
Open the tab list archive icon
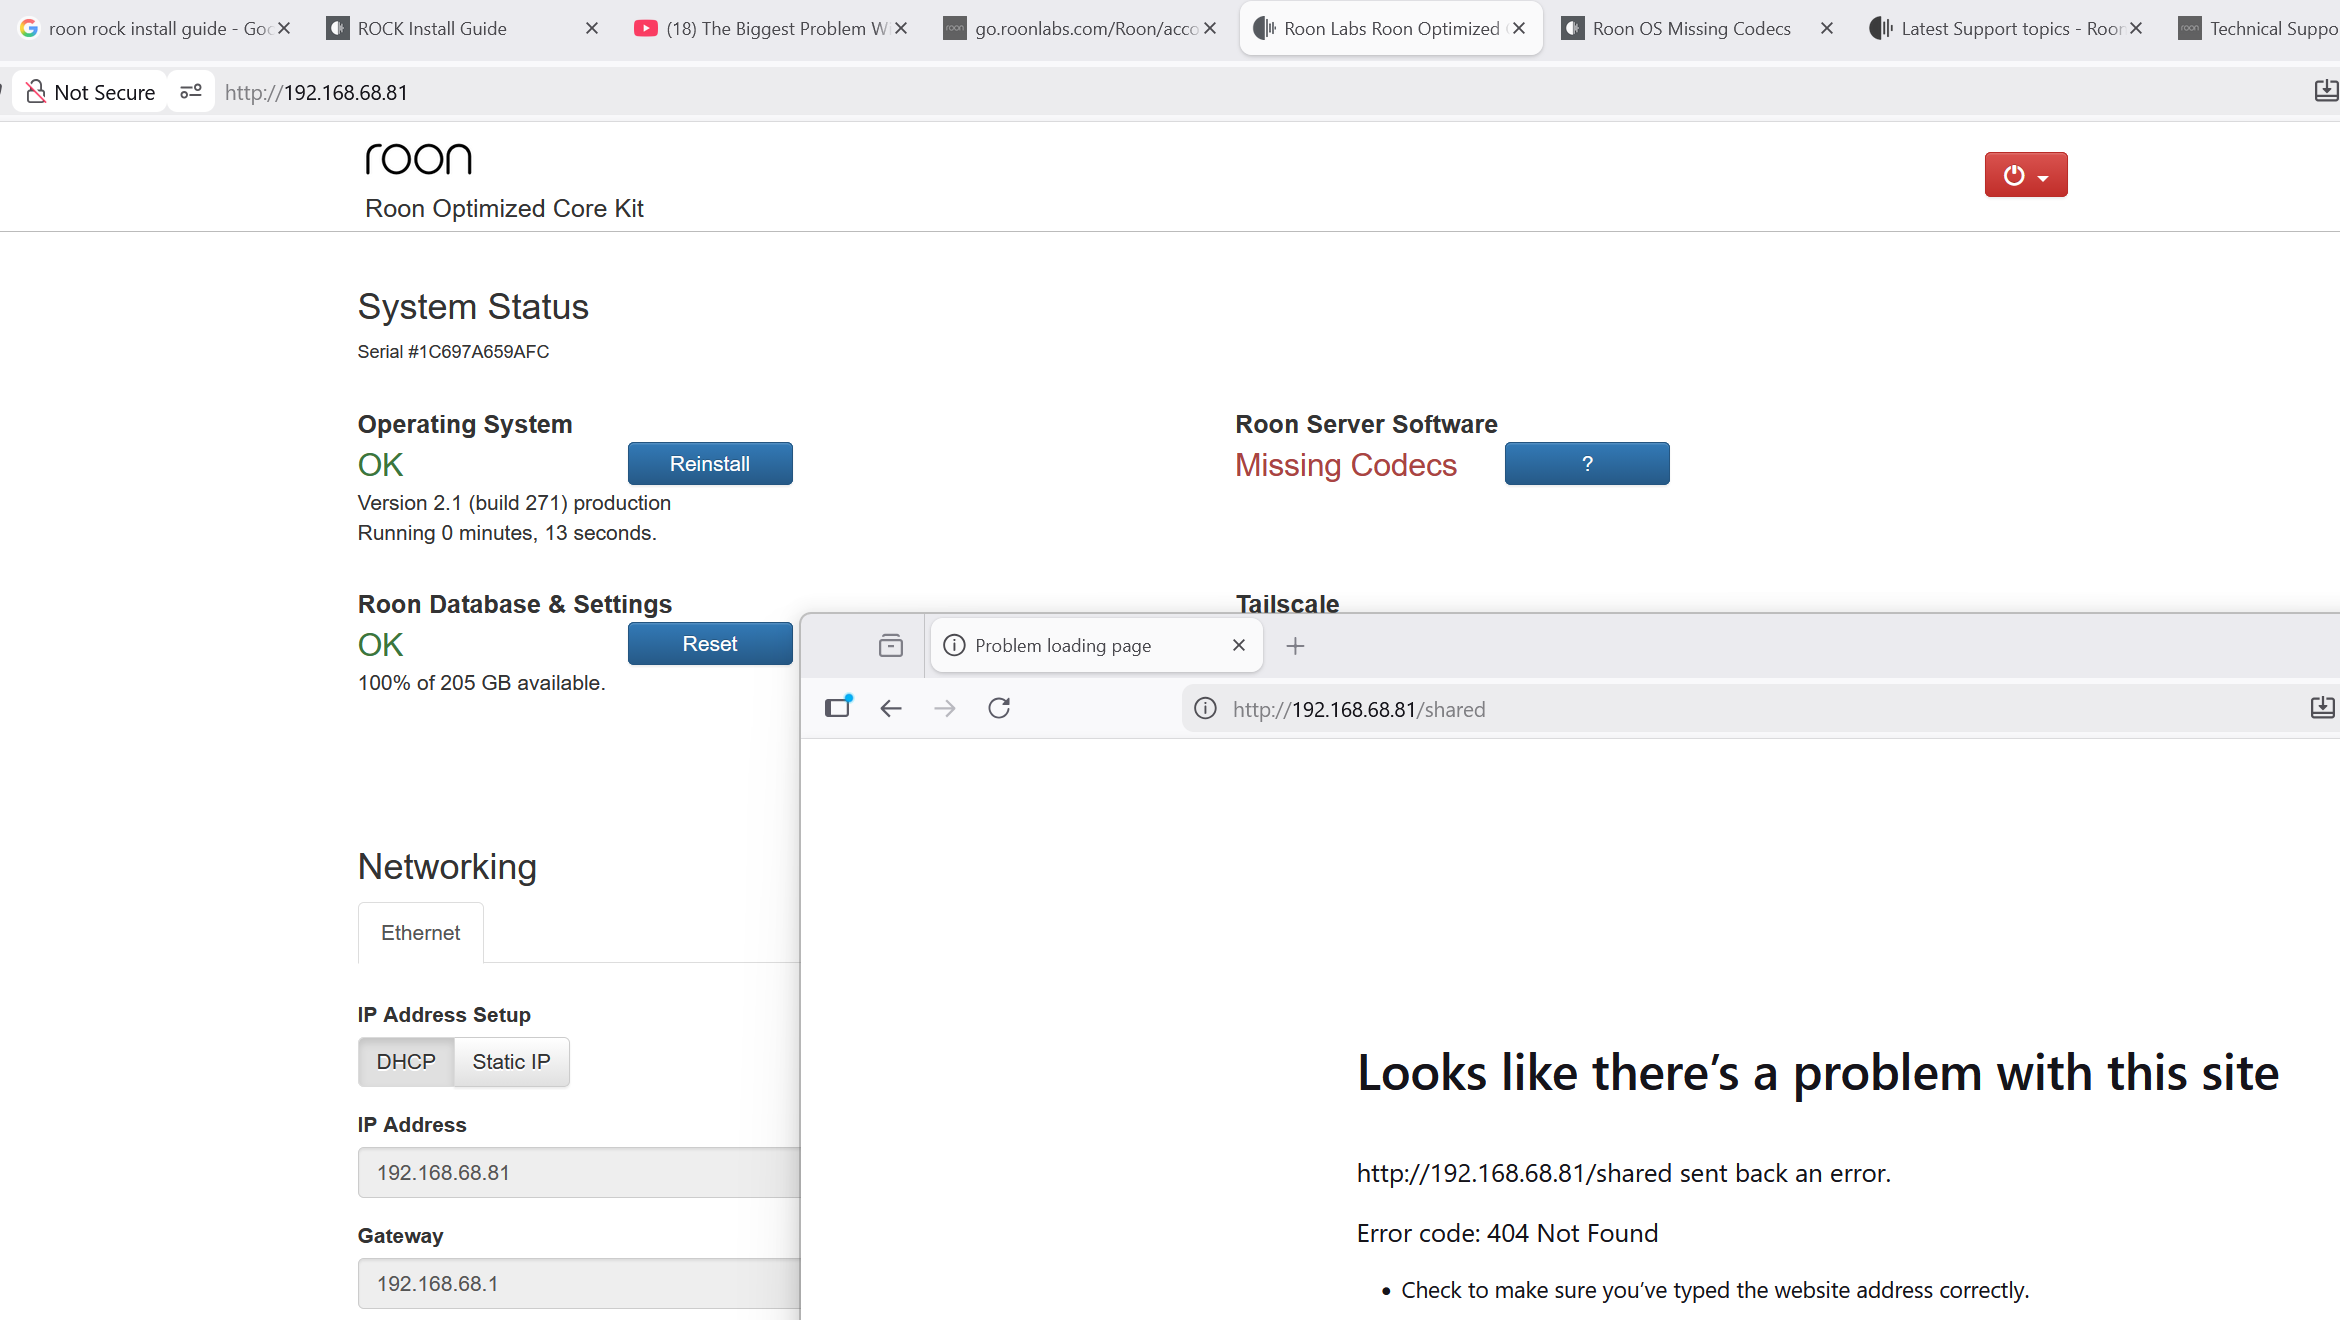click(x=890, y=646)
